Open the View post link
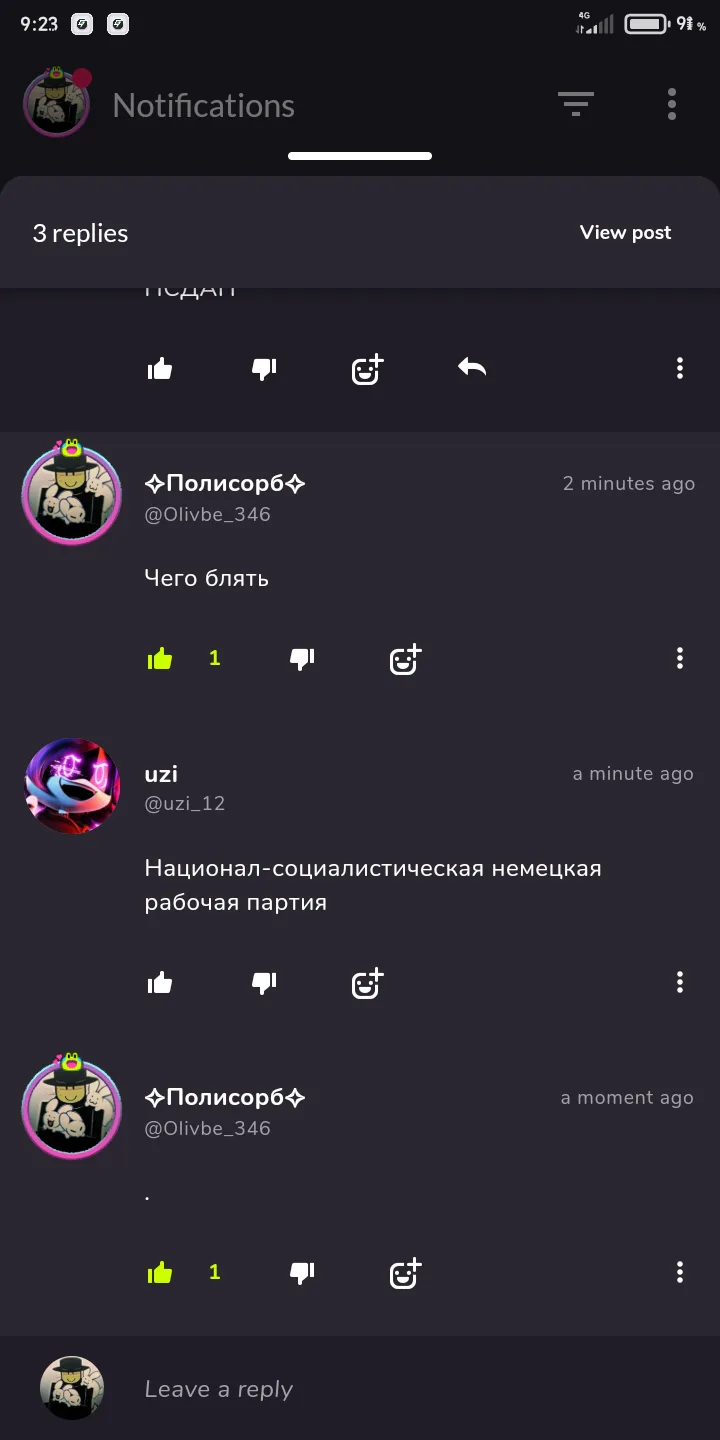Image resolution: width=720 pixels, height=1440 pixels. point(626,233)
